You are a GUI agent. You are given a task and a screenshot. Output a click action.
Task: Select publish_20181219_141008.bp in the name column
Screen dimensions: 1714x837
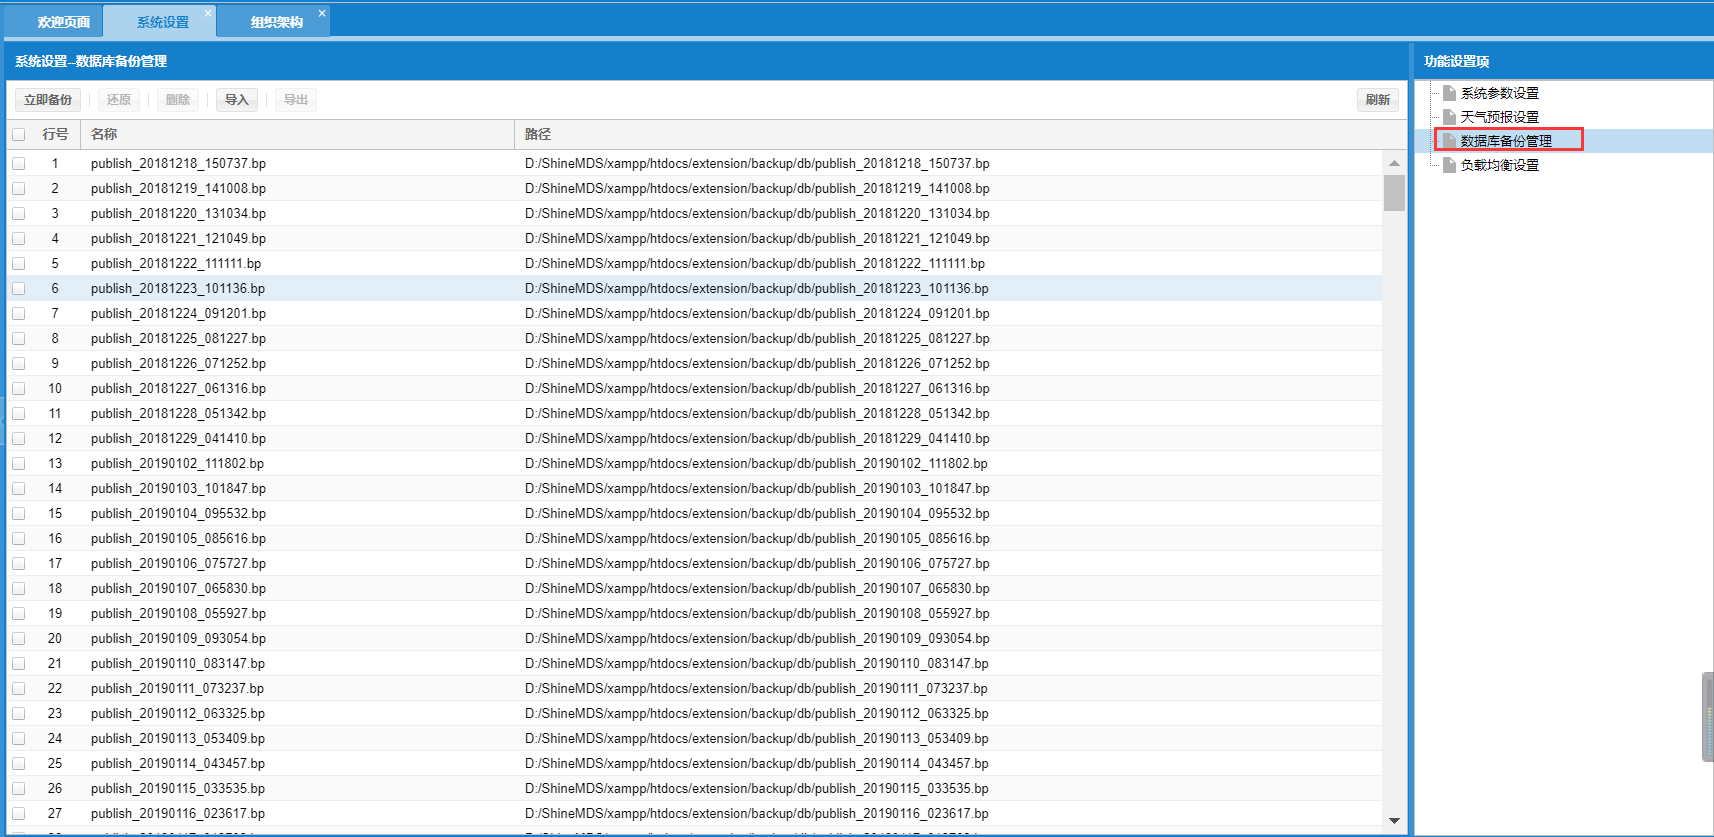[178, 188]
